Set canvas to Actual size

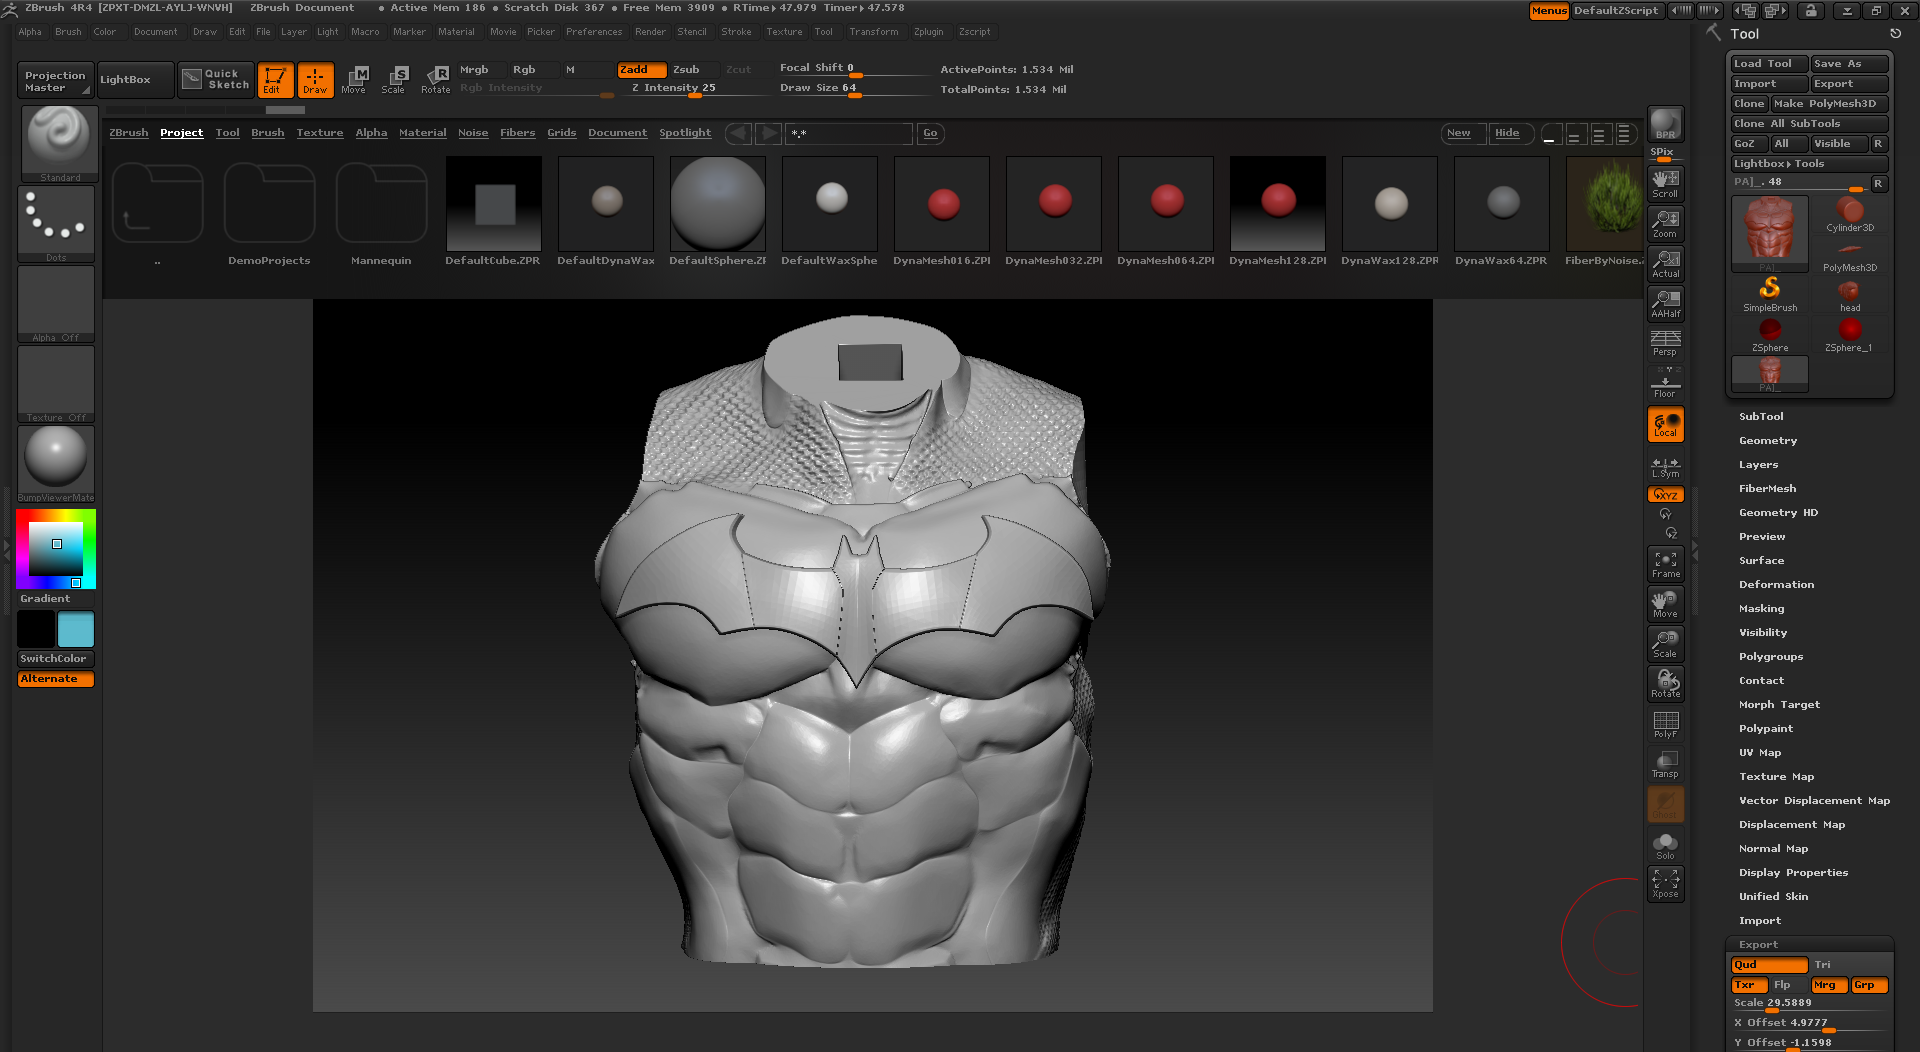[x=1665, y=263]
